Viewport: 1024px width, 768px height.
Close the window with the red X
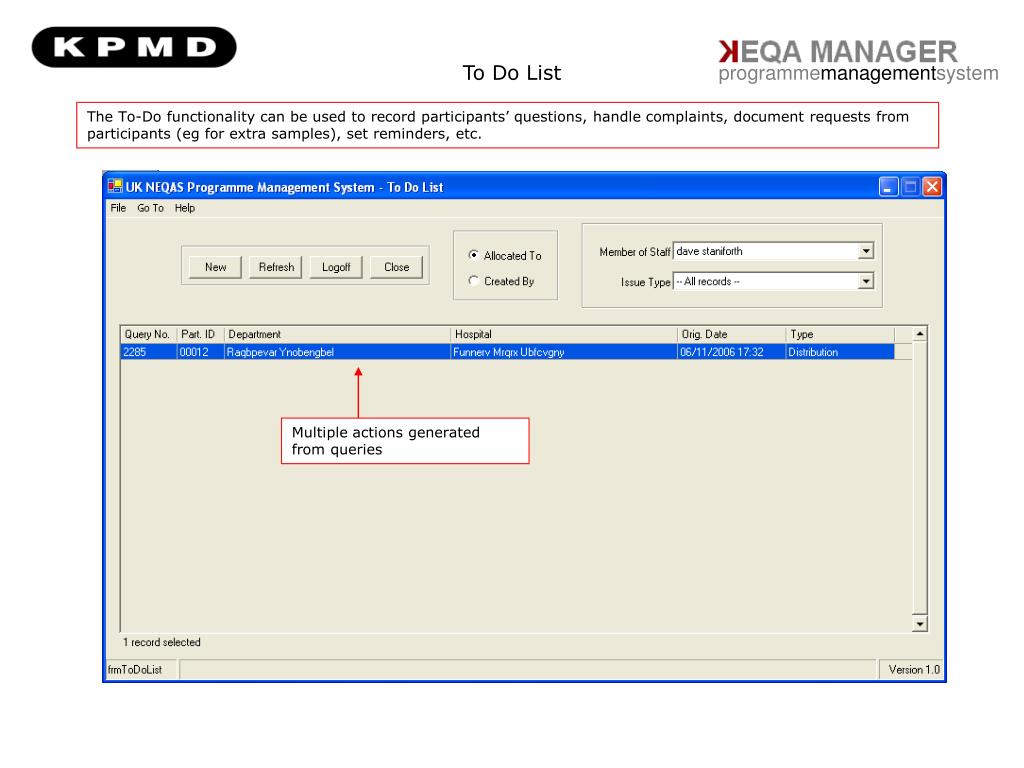tap(933, 187)
